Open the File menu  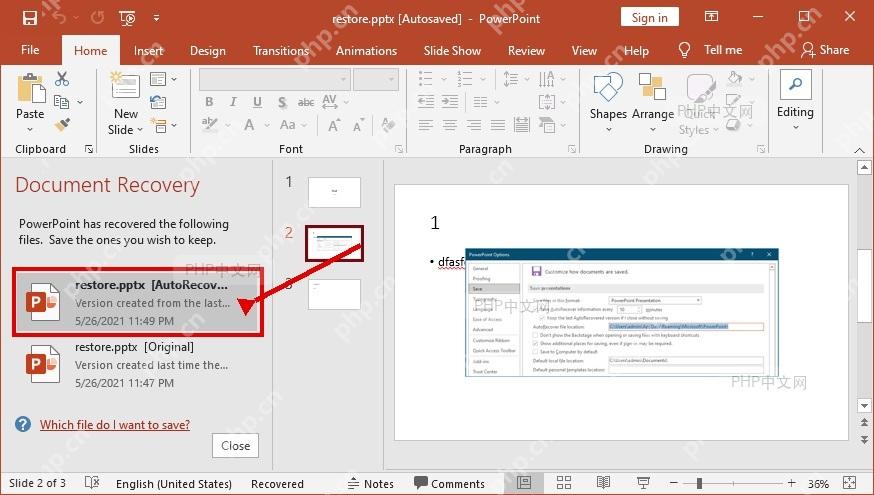[x=30, y=50]
